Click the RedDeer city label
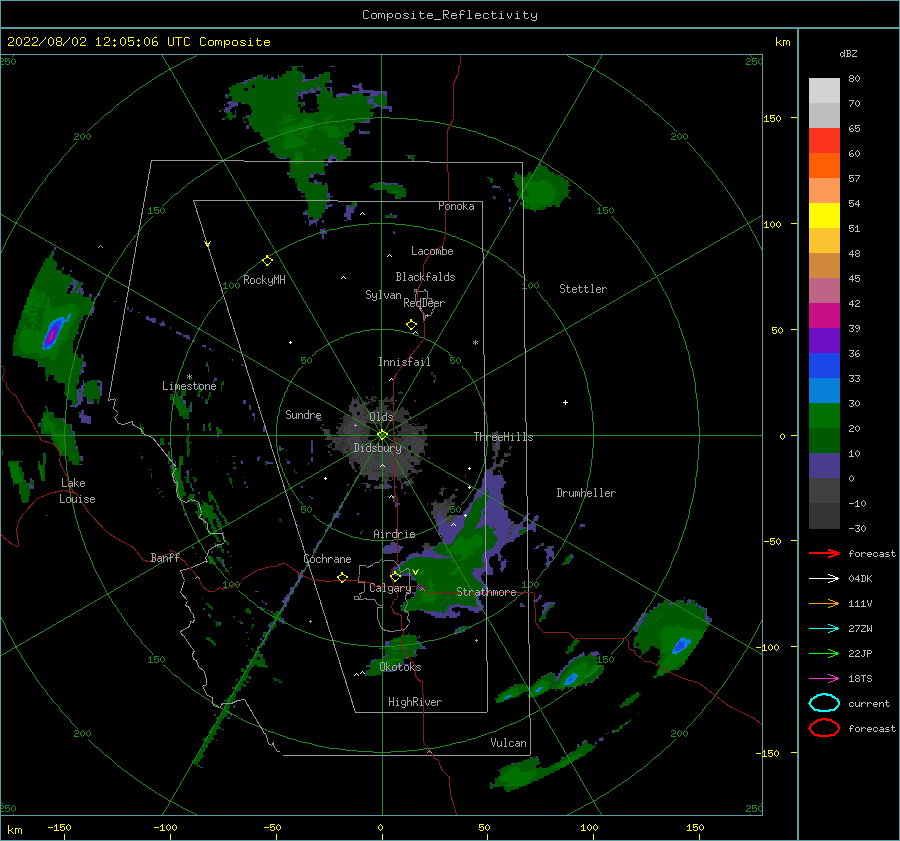Viewport: 900px width, 841px height. pos(424,303)
